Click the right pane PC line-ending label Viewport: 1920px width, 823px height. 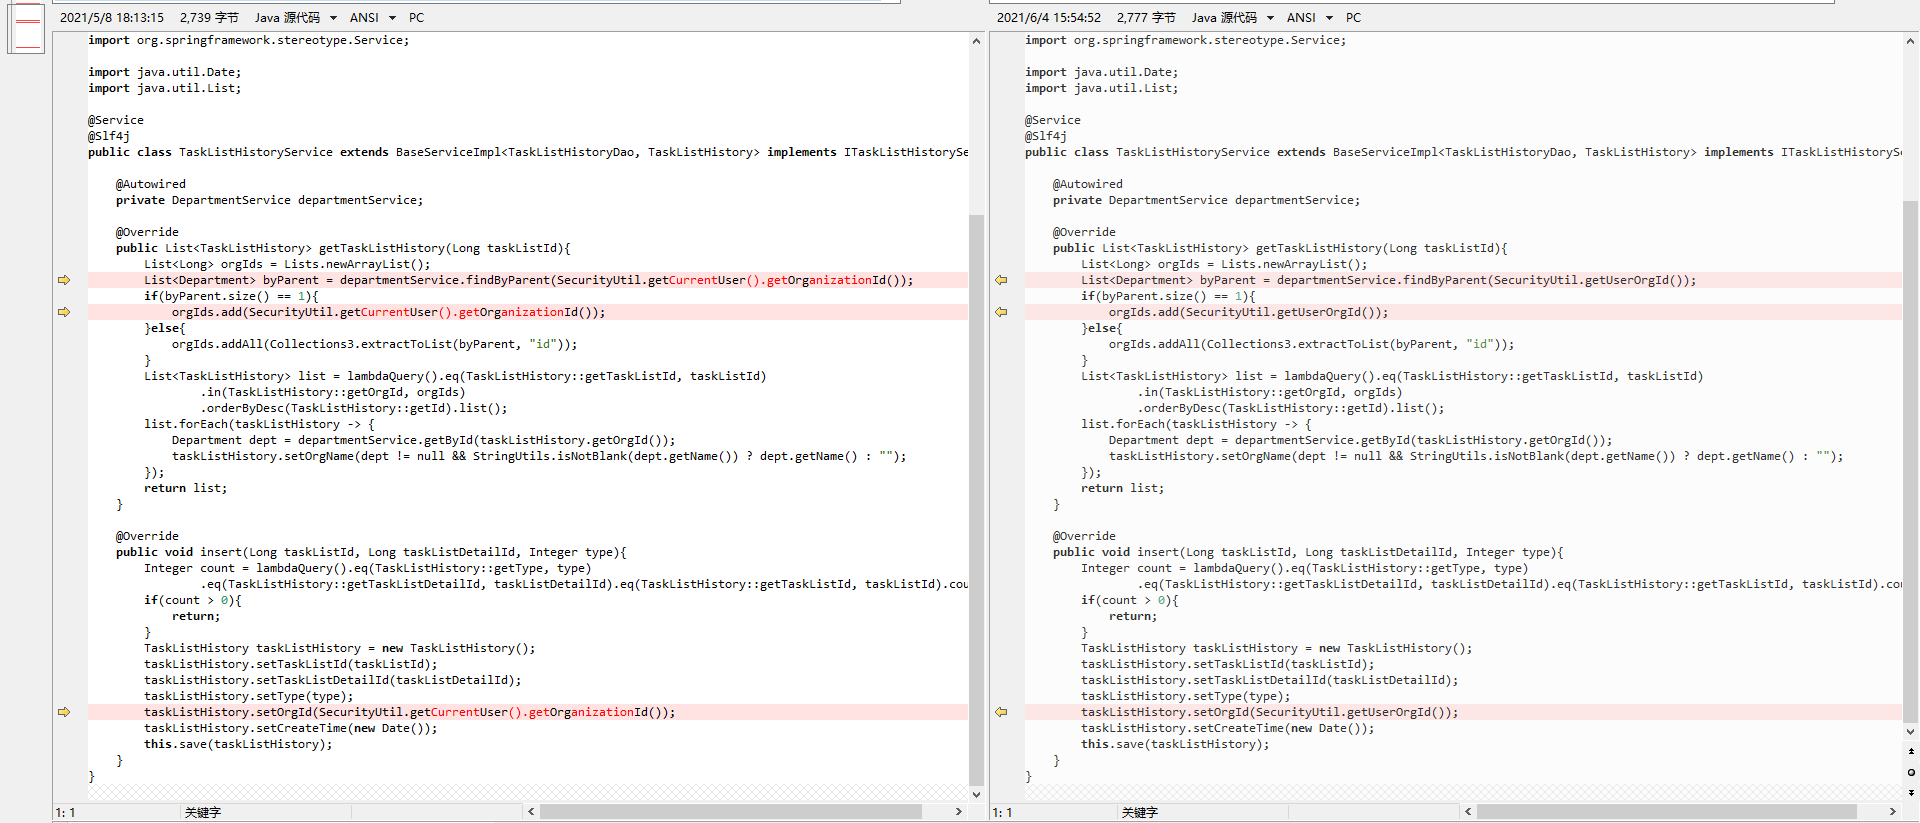coord(1354,17)
